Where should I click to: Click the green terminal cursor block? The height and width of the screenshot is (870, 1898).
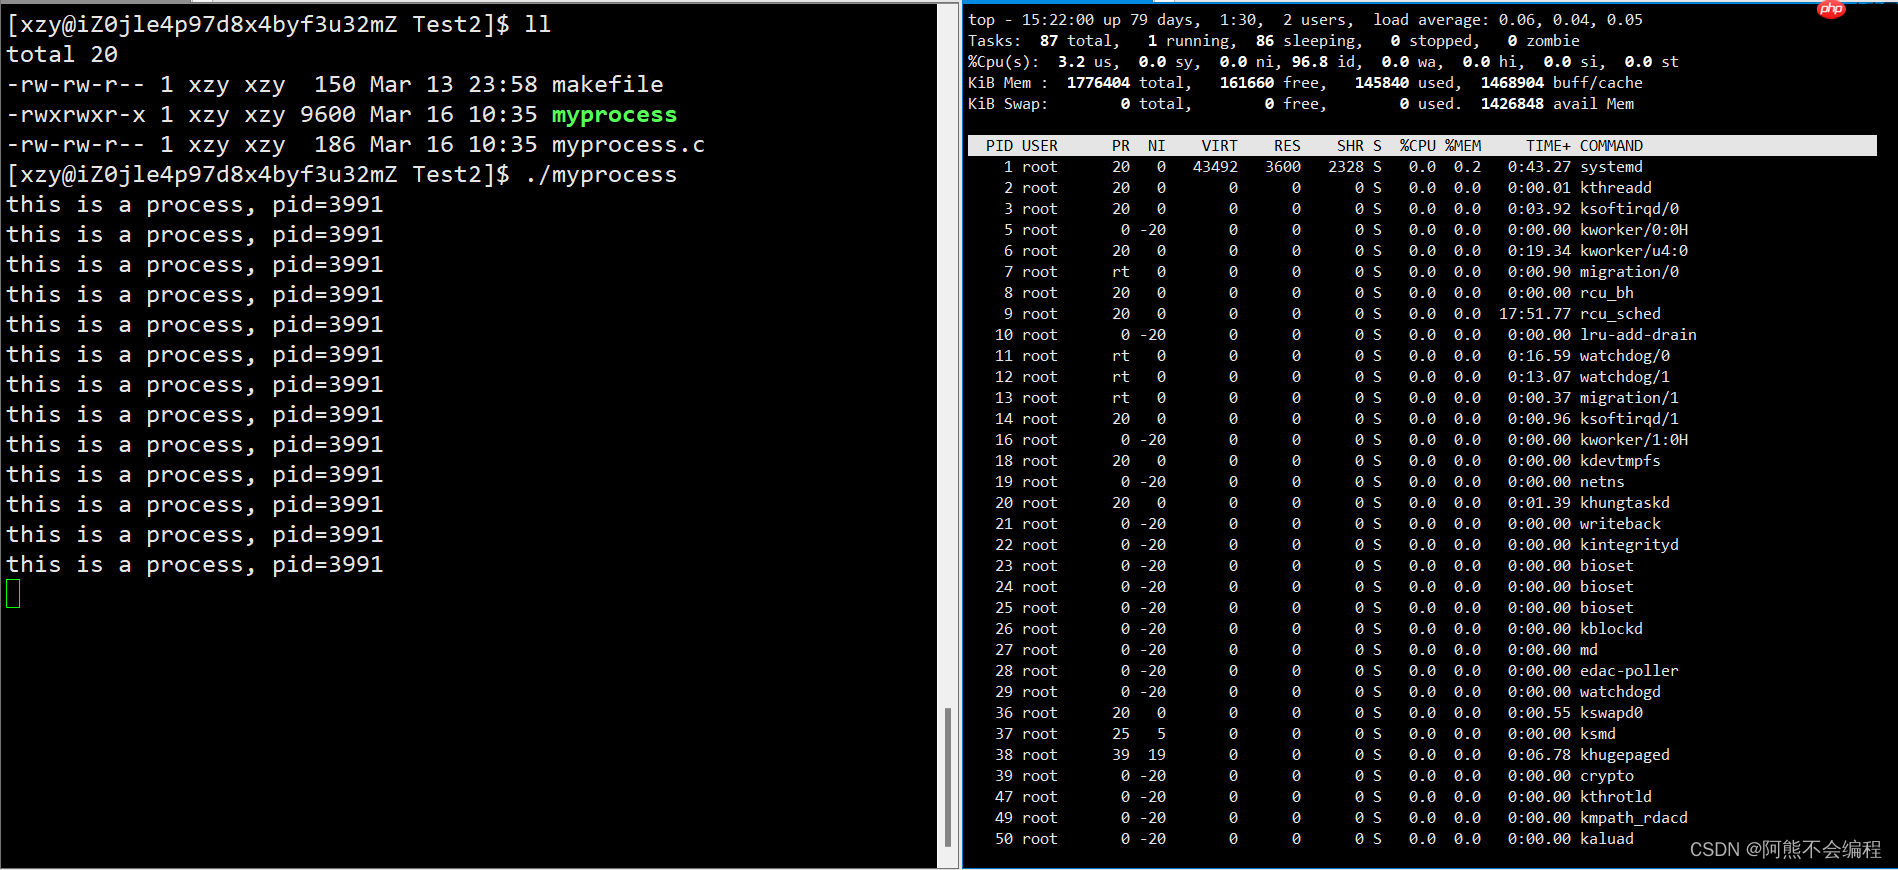pyautogui.click(x=13, y=594)
